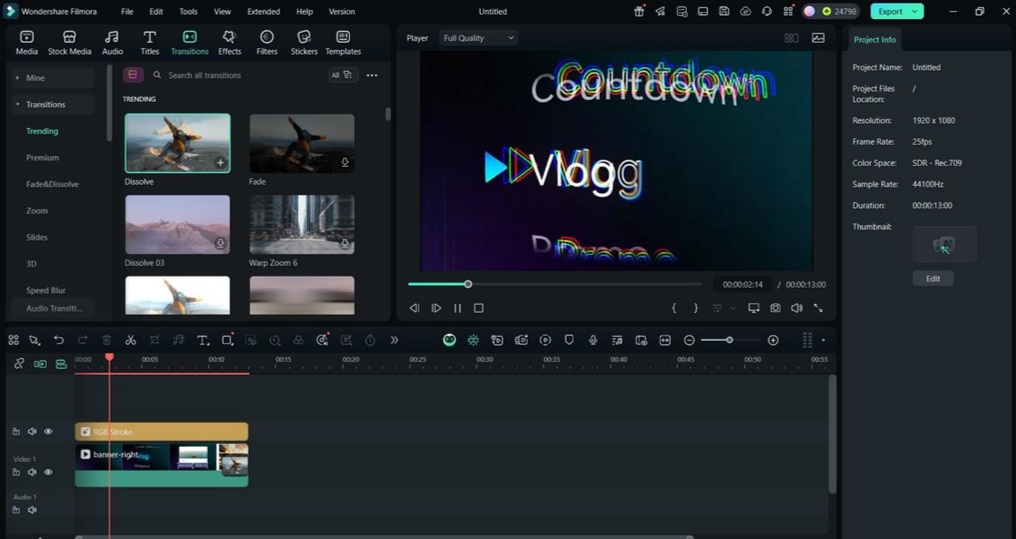Click the undo arrow in timeline toolbar

[59, 340]
